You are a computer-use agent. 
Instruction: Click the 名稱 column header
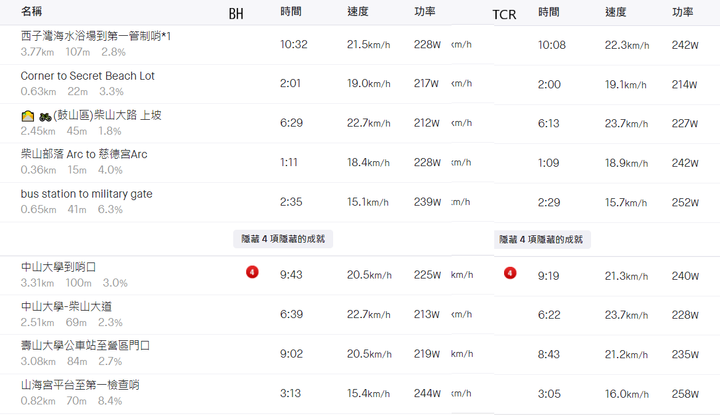(x=31, y=11)
